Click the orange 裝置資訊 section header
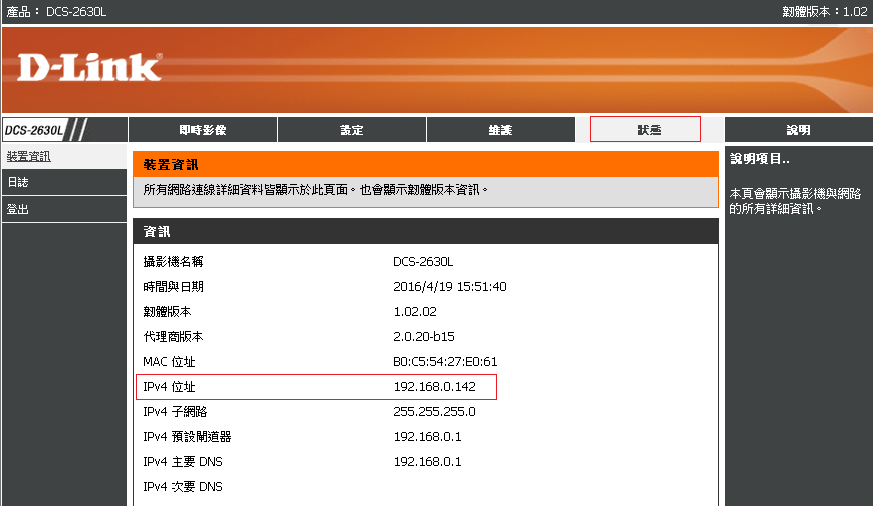 (425, 164)
